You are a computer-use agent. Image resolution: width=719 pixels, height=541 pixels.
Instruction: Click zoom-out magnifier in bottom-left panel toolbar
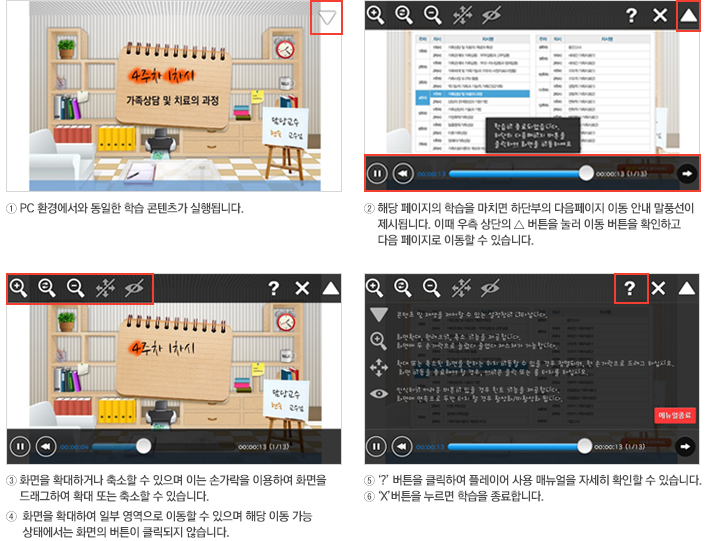tap(75, 288)
